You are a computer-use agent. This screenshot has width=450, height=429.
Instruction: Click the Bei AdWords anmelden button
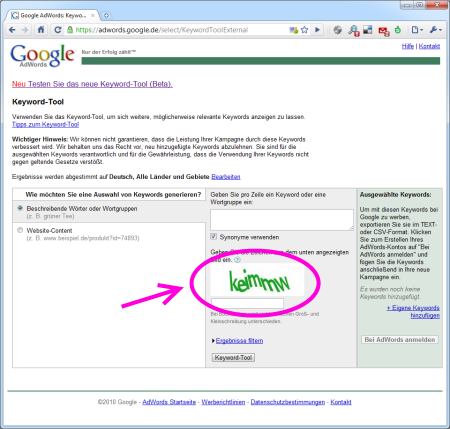(400, 340)
